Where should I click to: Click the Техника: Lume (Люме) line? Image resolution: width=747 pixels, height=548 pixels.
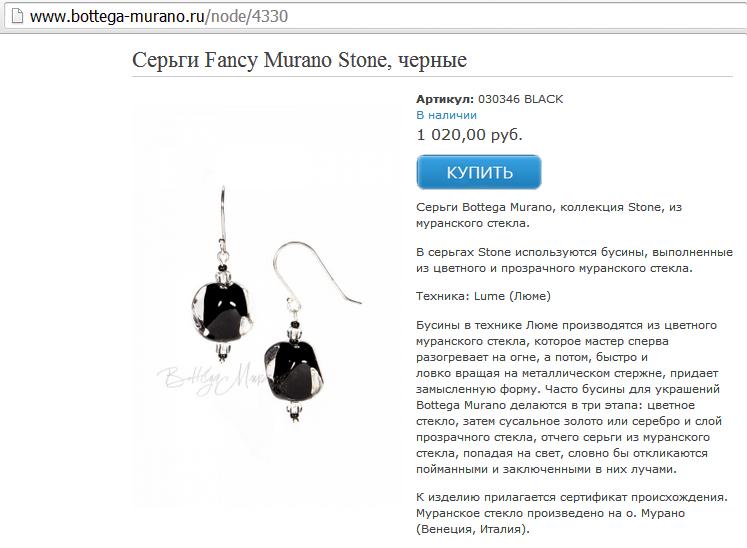tap(483, 296)
